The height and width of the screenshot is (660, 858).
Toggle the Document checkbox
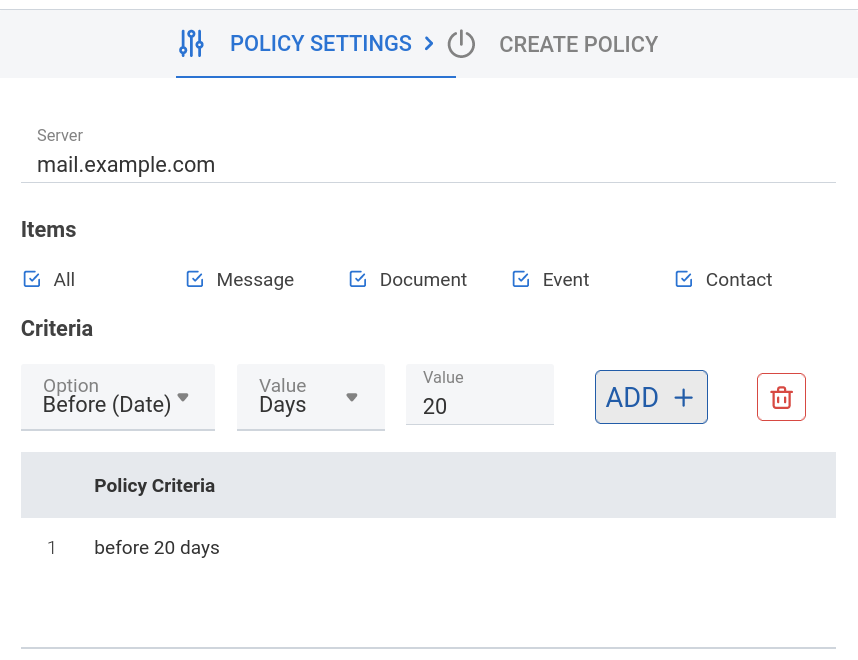point(358,279)
